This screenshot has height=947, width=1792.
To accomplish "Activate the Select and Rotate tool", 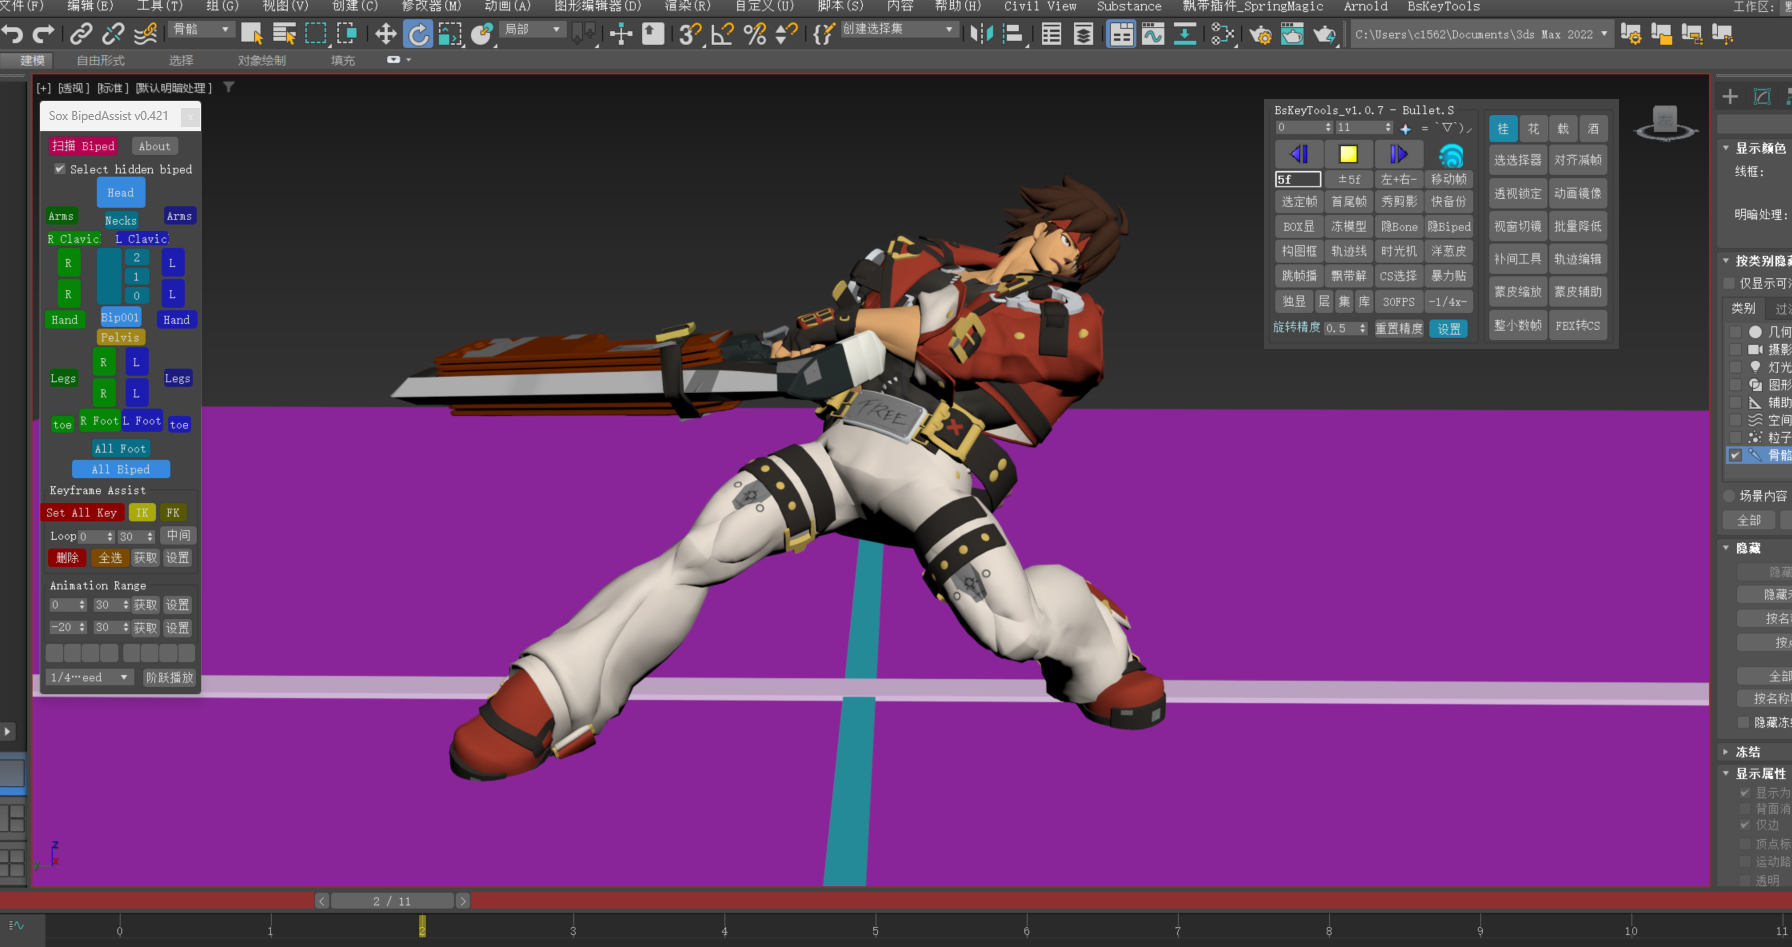I will coord(418,34).
